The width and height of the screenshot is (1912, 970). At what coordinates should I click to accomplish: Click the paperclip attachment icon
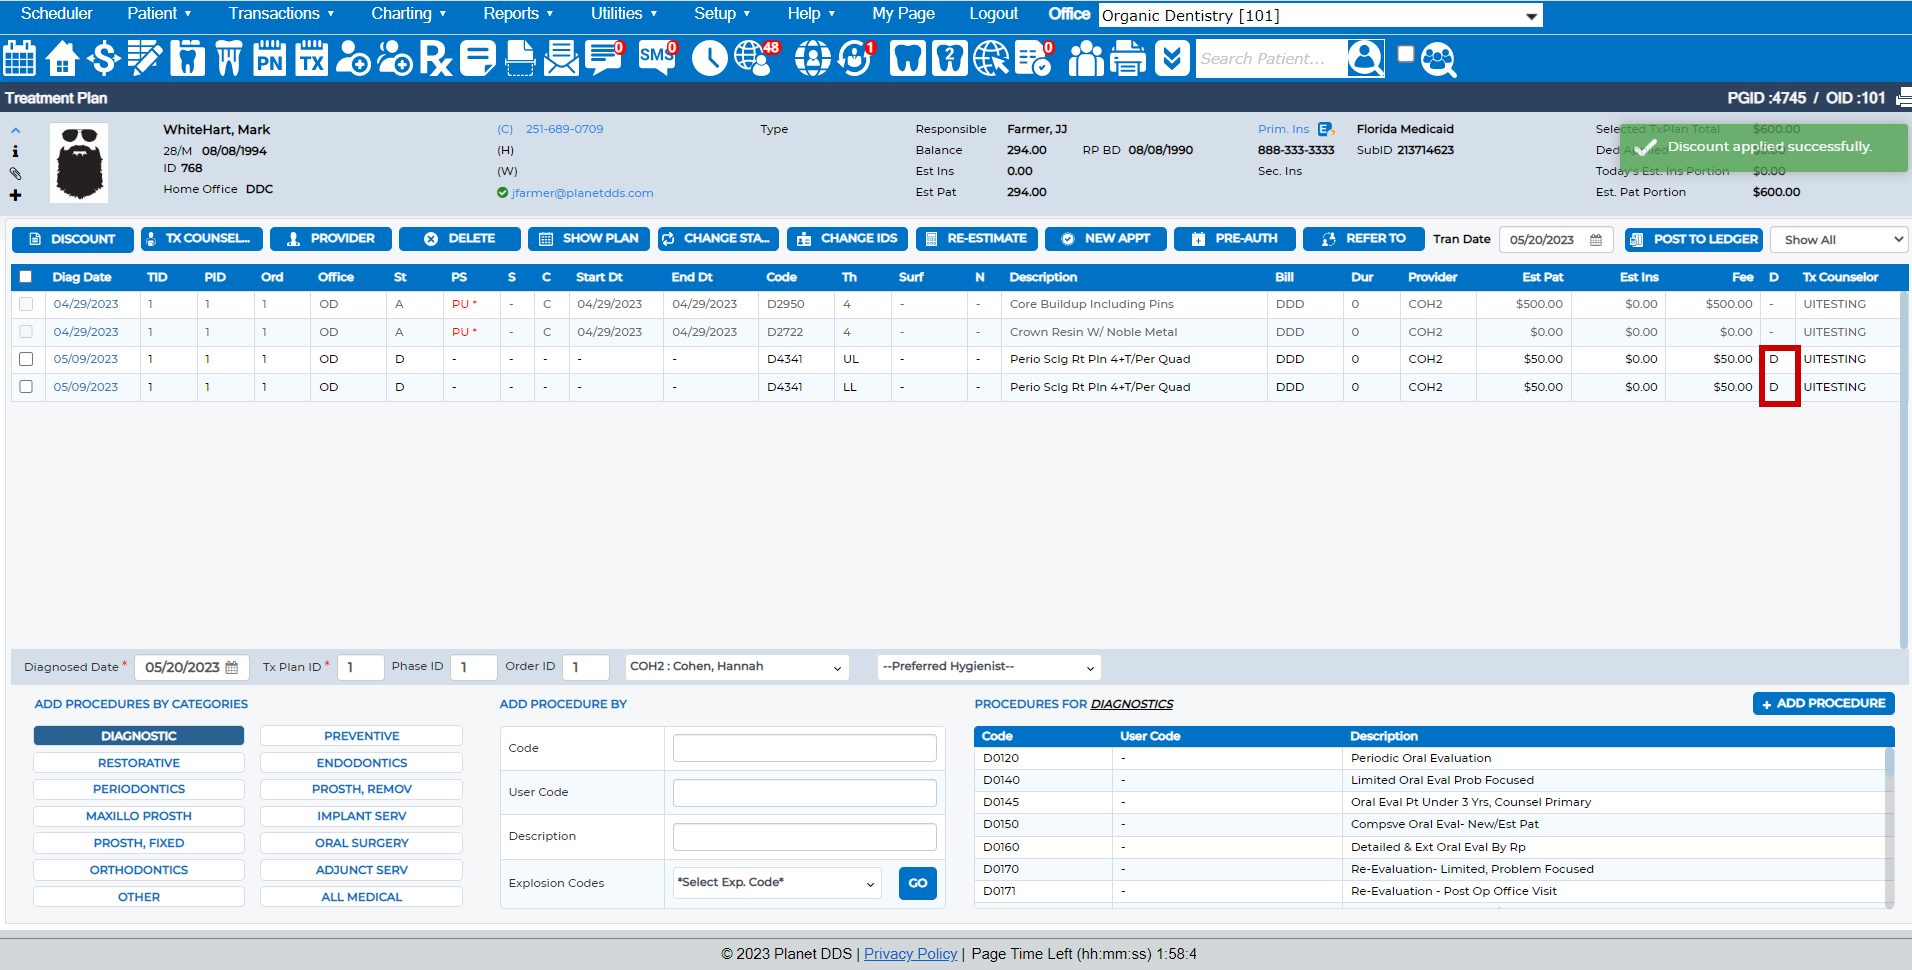tap(15, 173)
